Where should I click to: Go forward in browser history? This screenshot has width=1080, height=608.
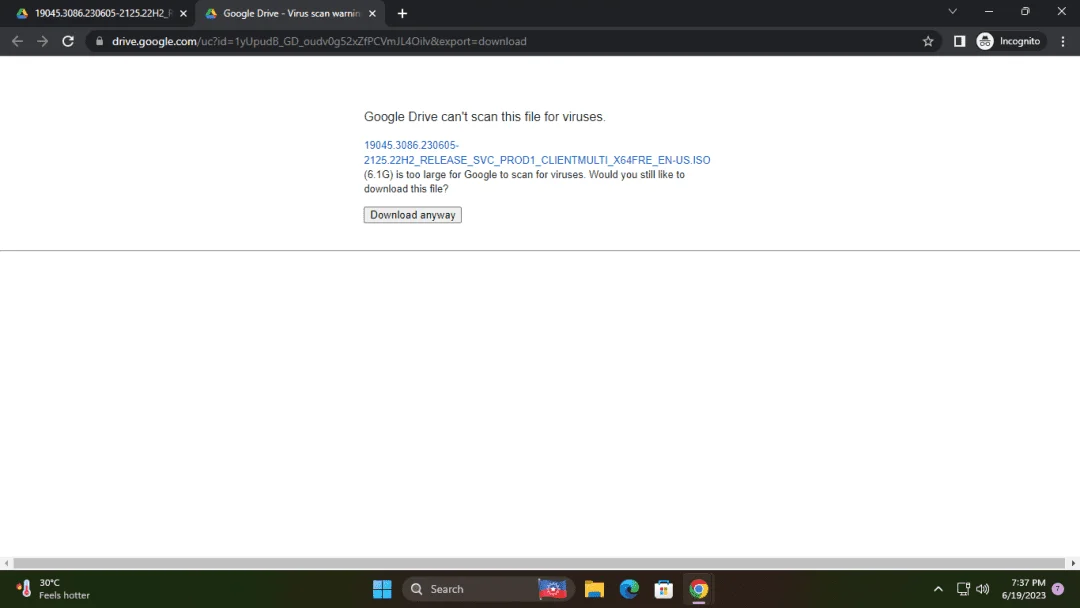pos(43,41)
